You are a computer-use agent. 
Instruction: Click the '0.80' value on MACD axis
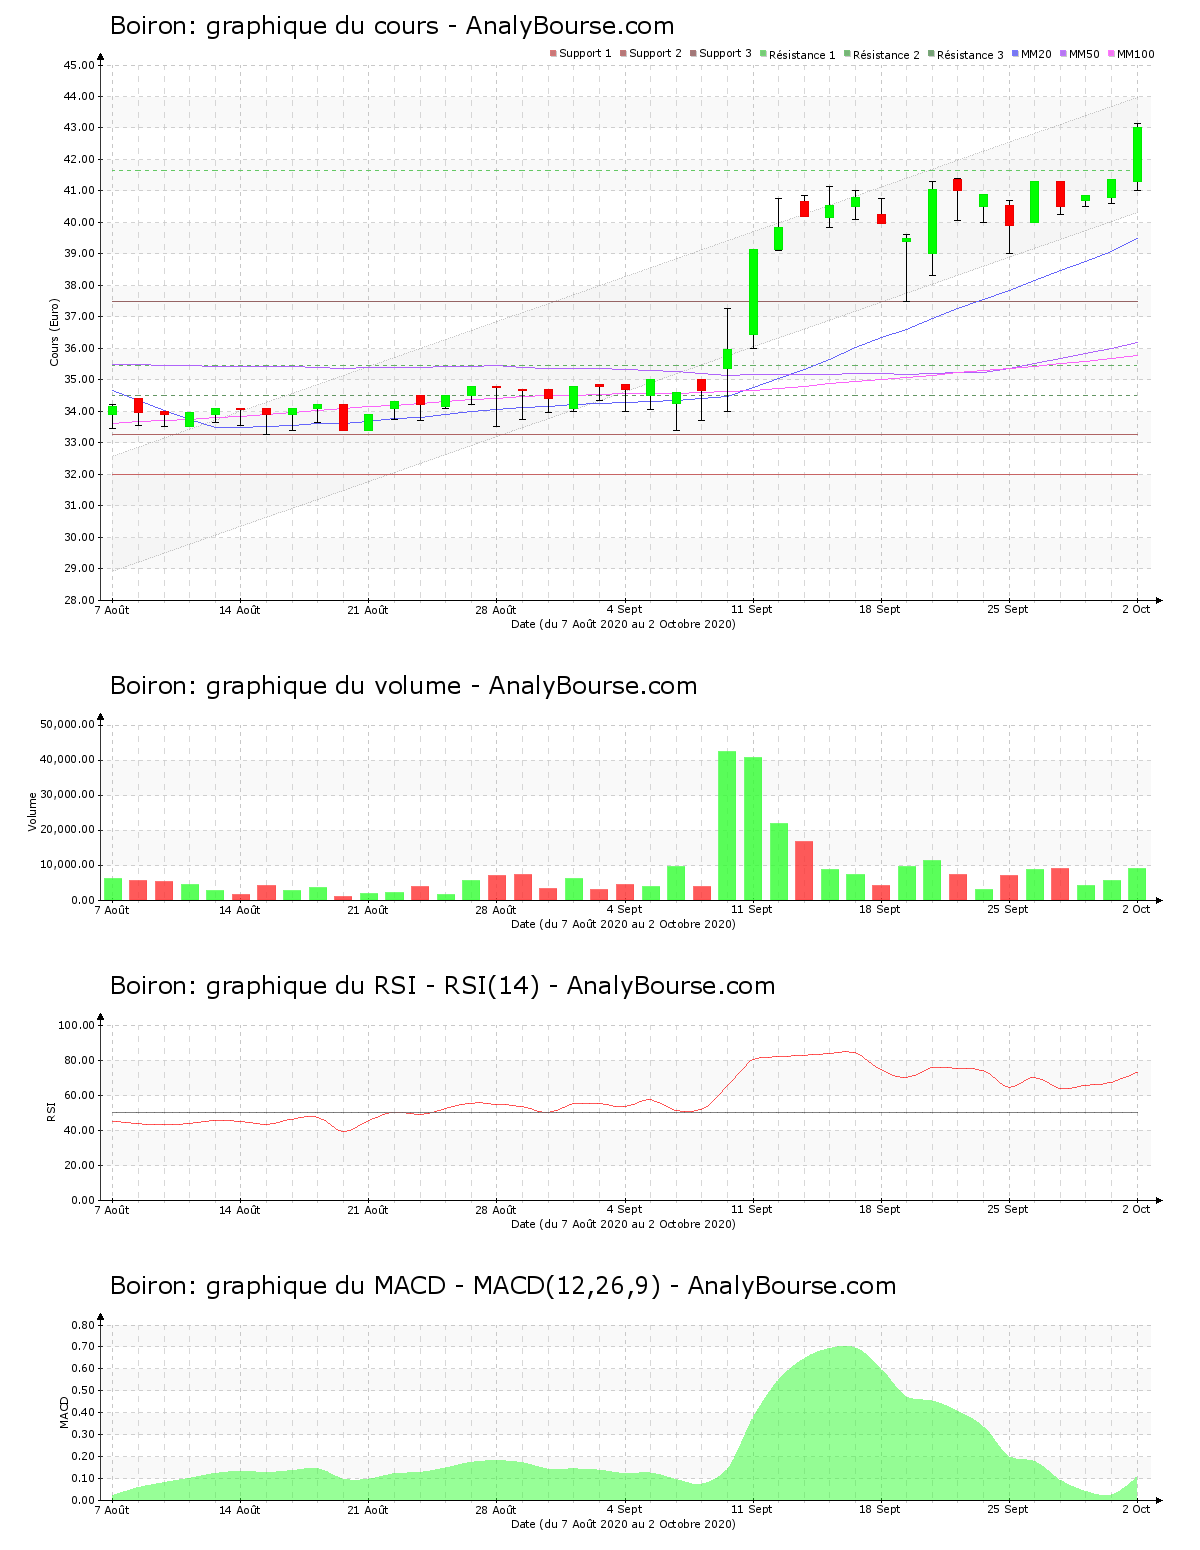pos(83,1325)
